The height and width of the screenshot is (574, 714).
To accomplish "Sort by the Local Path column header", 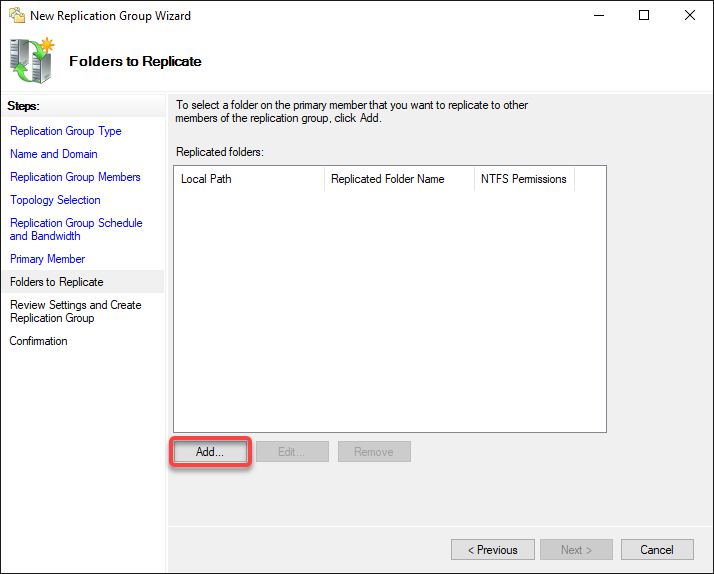I will point(249,179).
